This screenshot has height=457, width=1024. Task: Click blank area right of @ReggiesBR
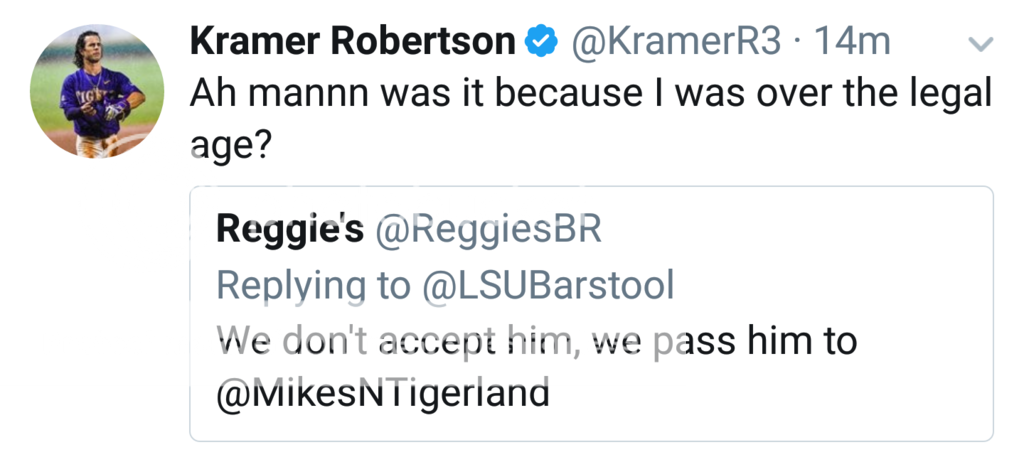(800, 230)
